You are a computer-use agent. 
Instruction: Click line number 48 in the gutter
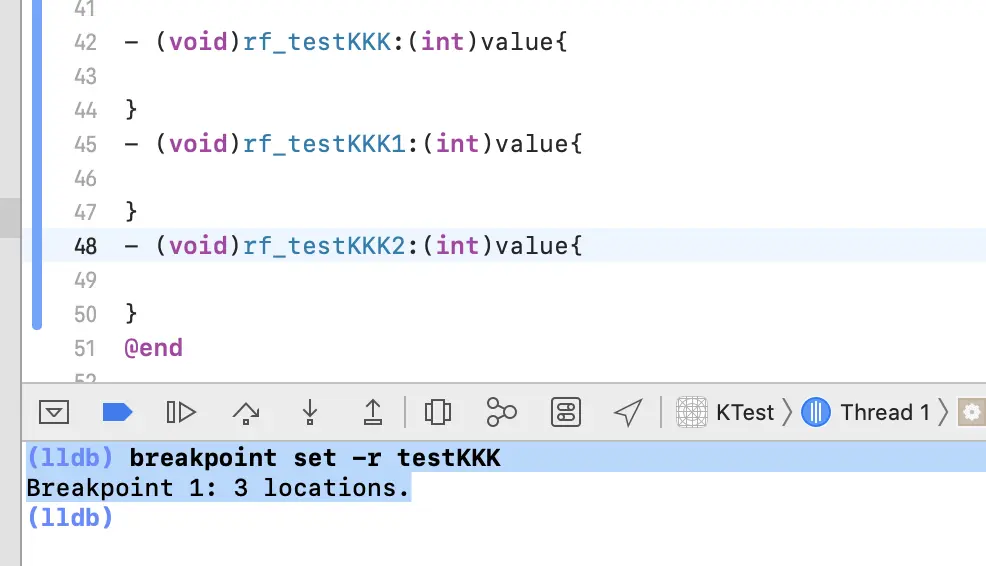point(86,246)
